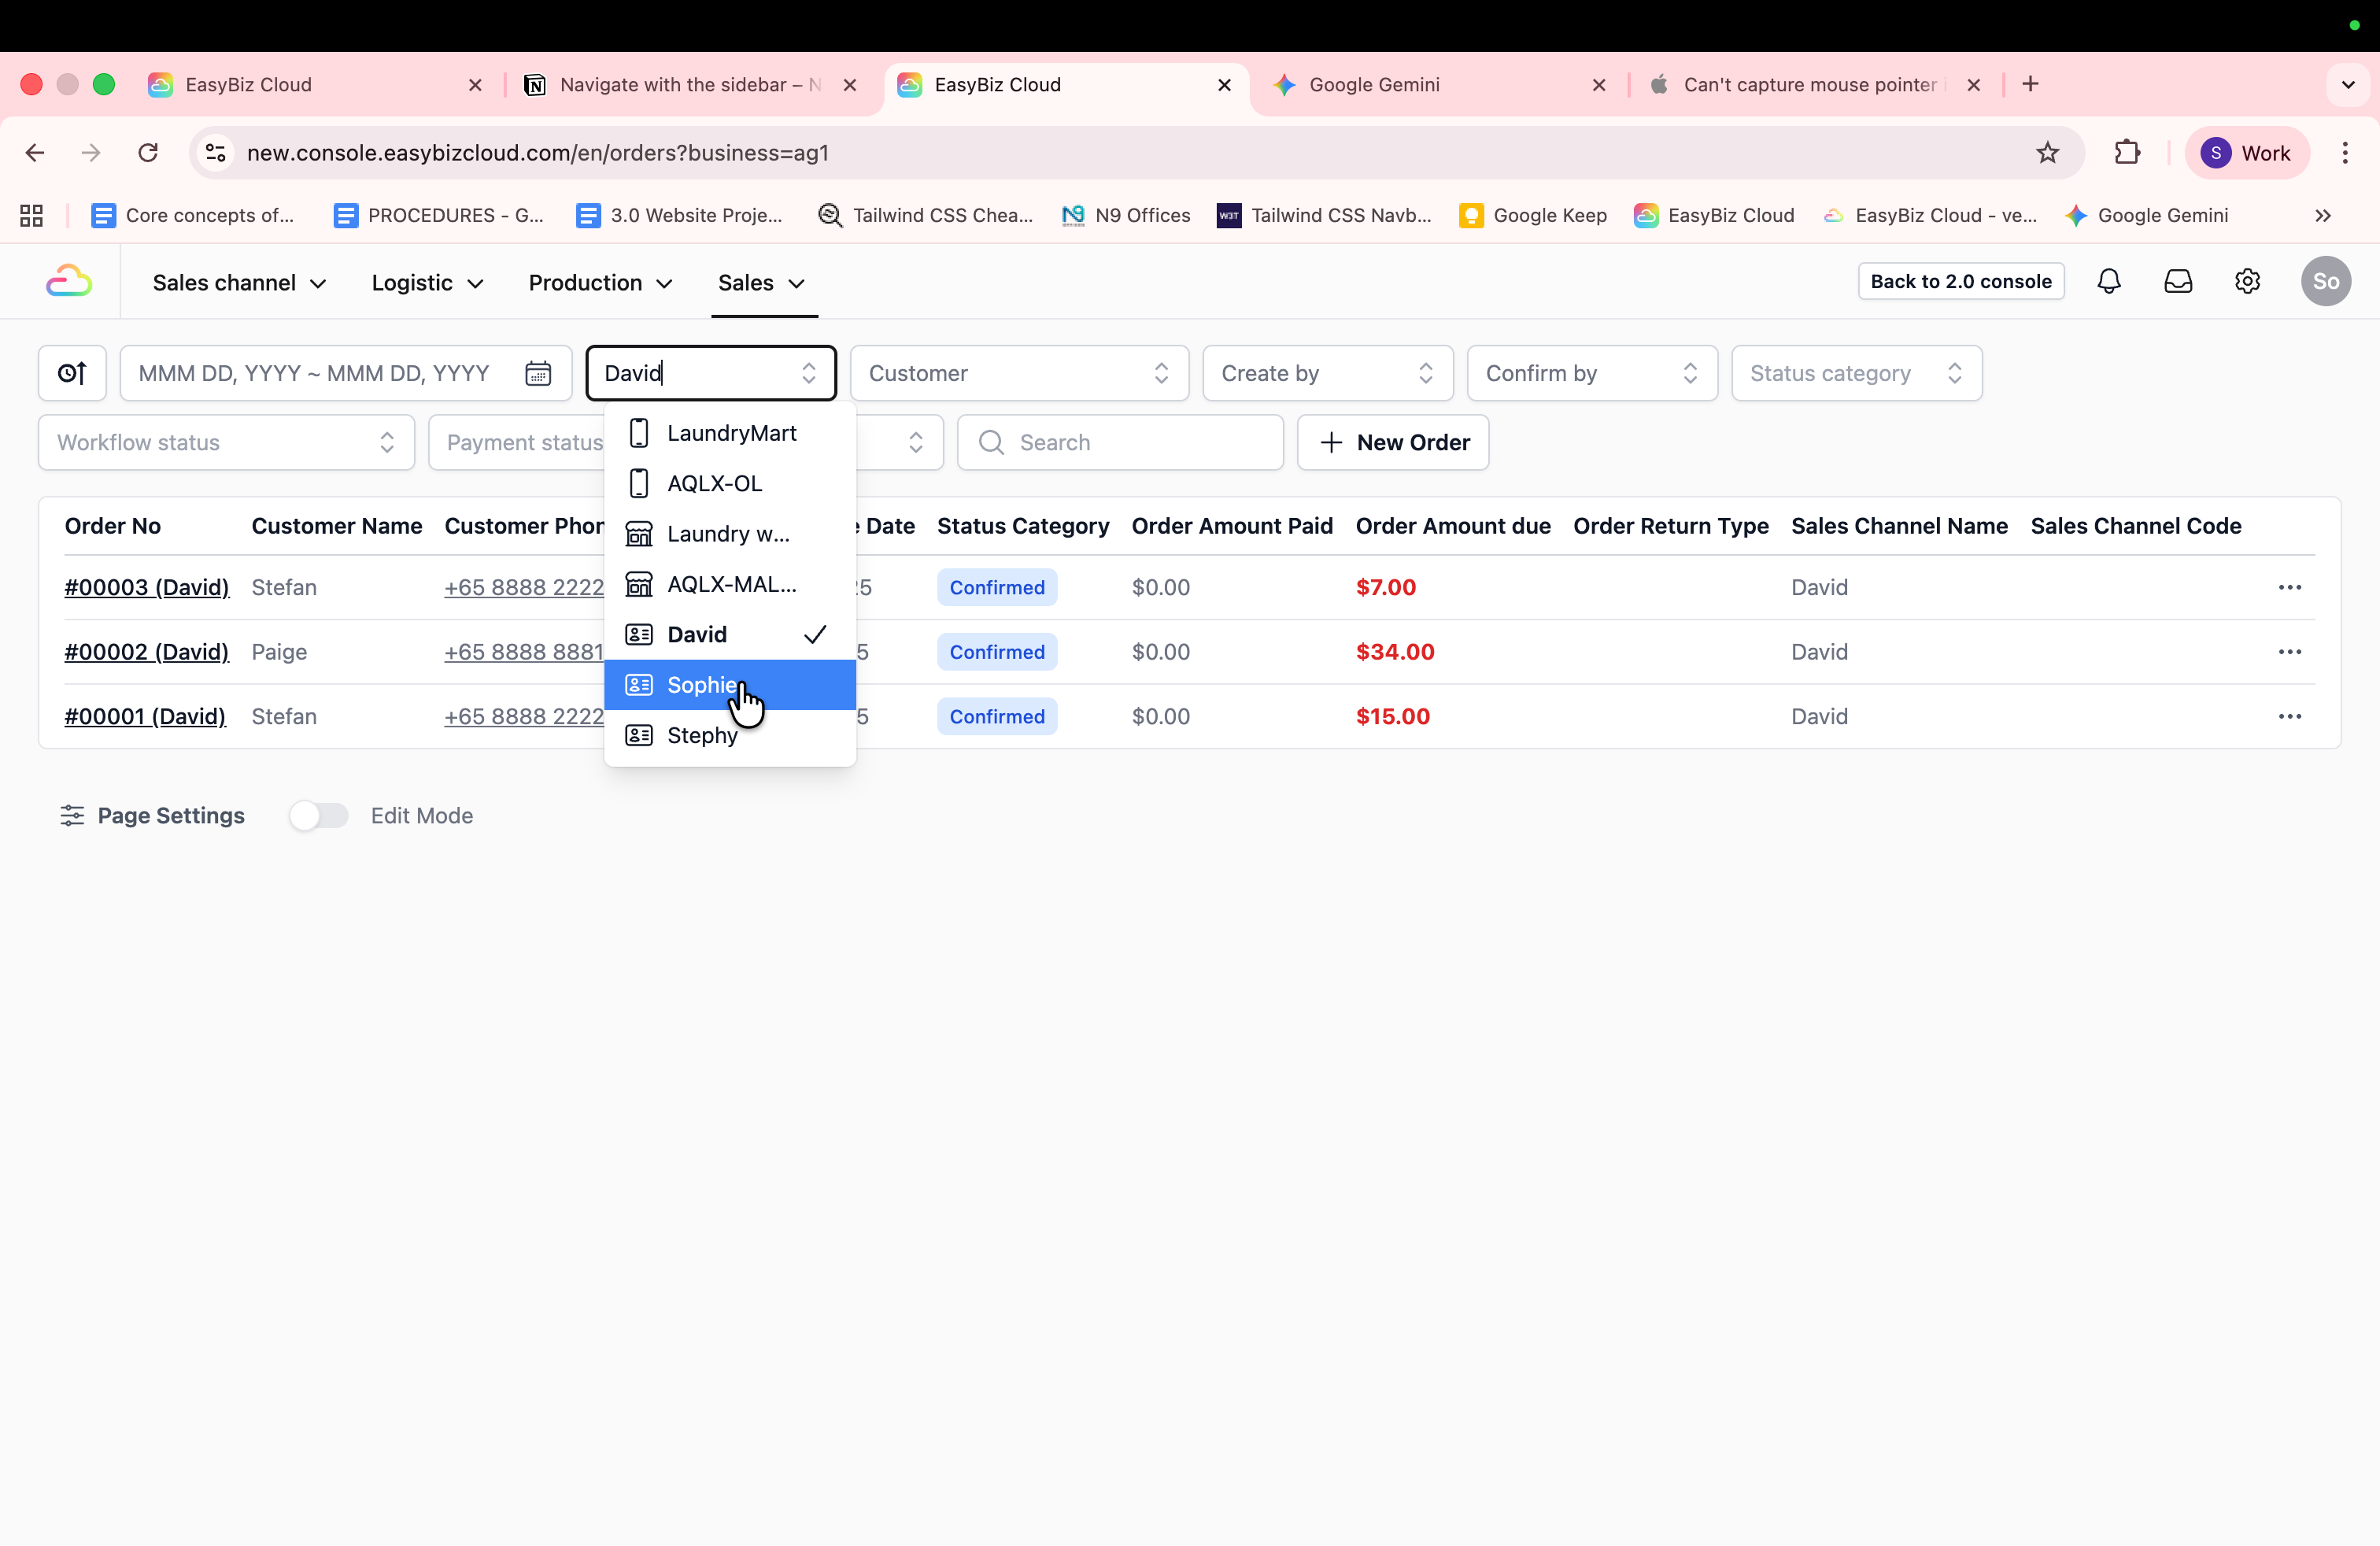The width and height of the screenshot is (2380, 1546).
Task: Click the sort order icon button
Action: (72, 373)
